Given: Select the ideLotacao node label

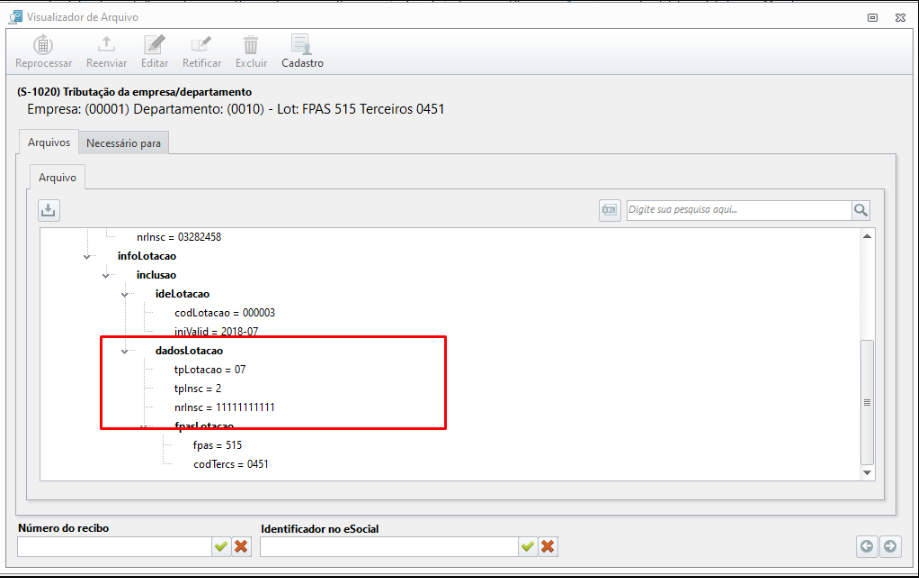Looking at the screenshot, I should click(182, 294).
